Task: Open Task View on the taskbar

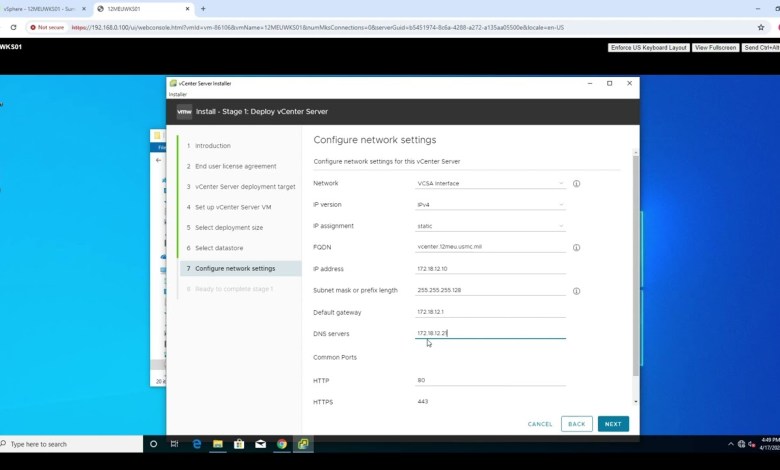Action: [174, 444]
